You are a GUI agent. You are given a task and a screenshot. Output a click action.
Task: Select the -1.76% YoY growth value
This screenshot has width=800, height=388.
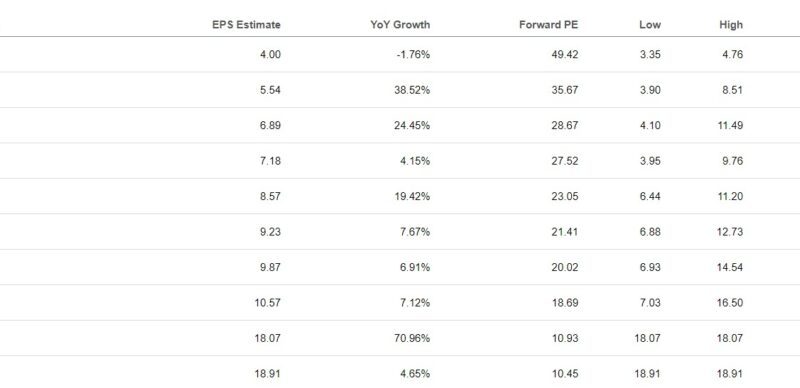(x=413, y=54)
